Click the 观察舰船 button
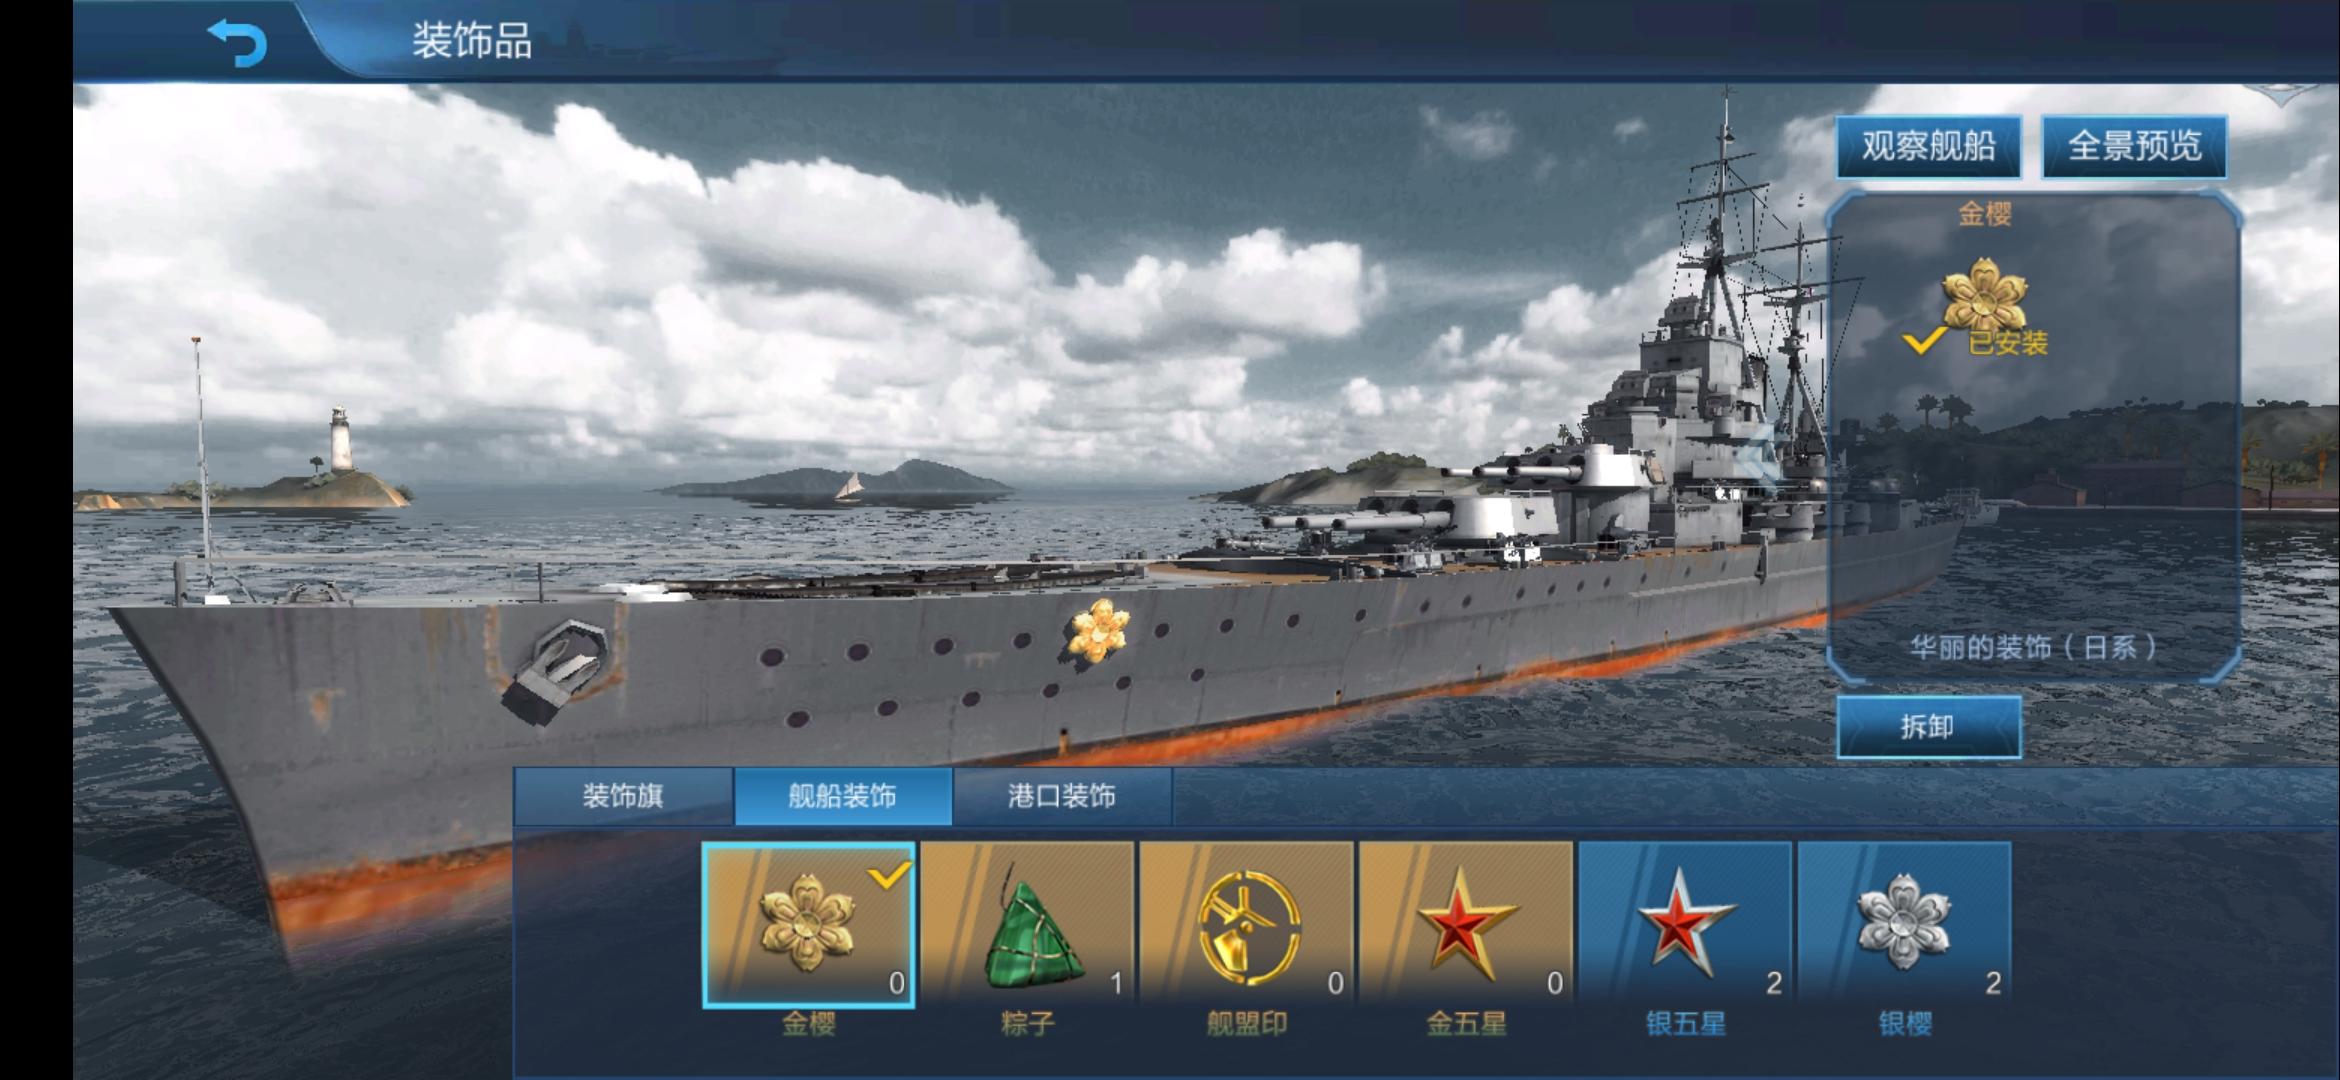Image resolution: width=2340 pixels, height=1080 pixels. click(x=1928, y=147)
